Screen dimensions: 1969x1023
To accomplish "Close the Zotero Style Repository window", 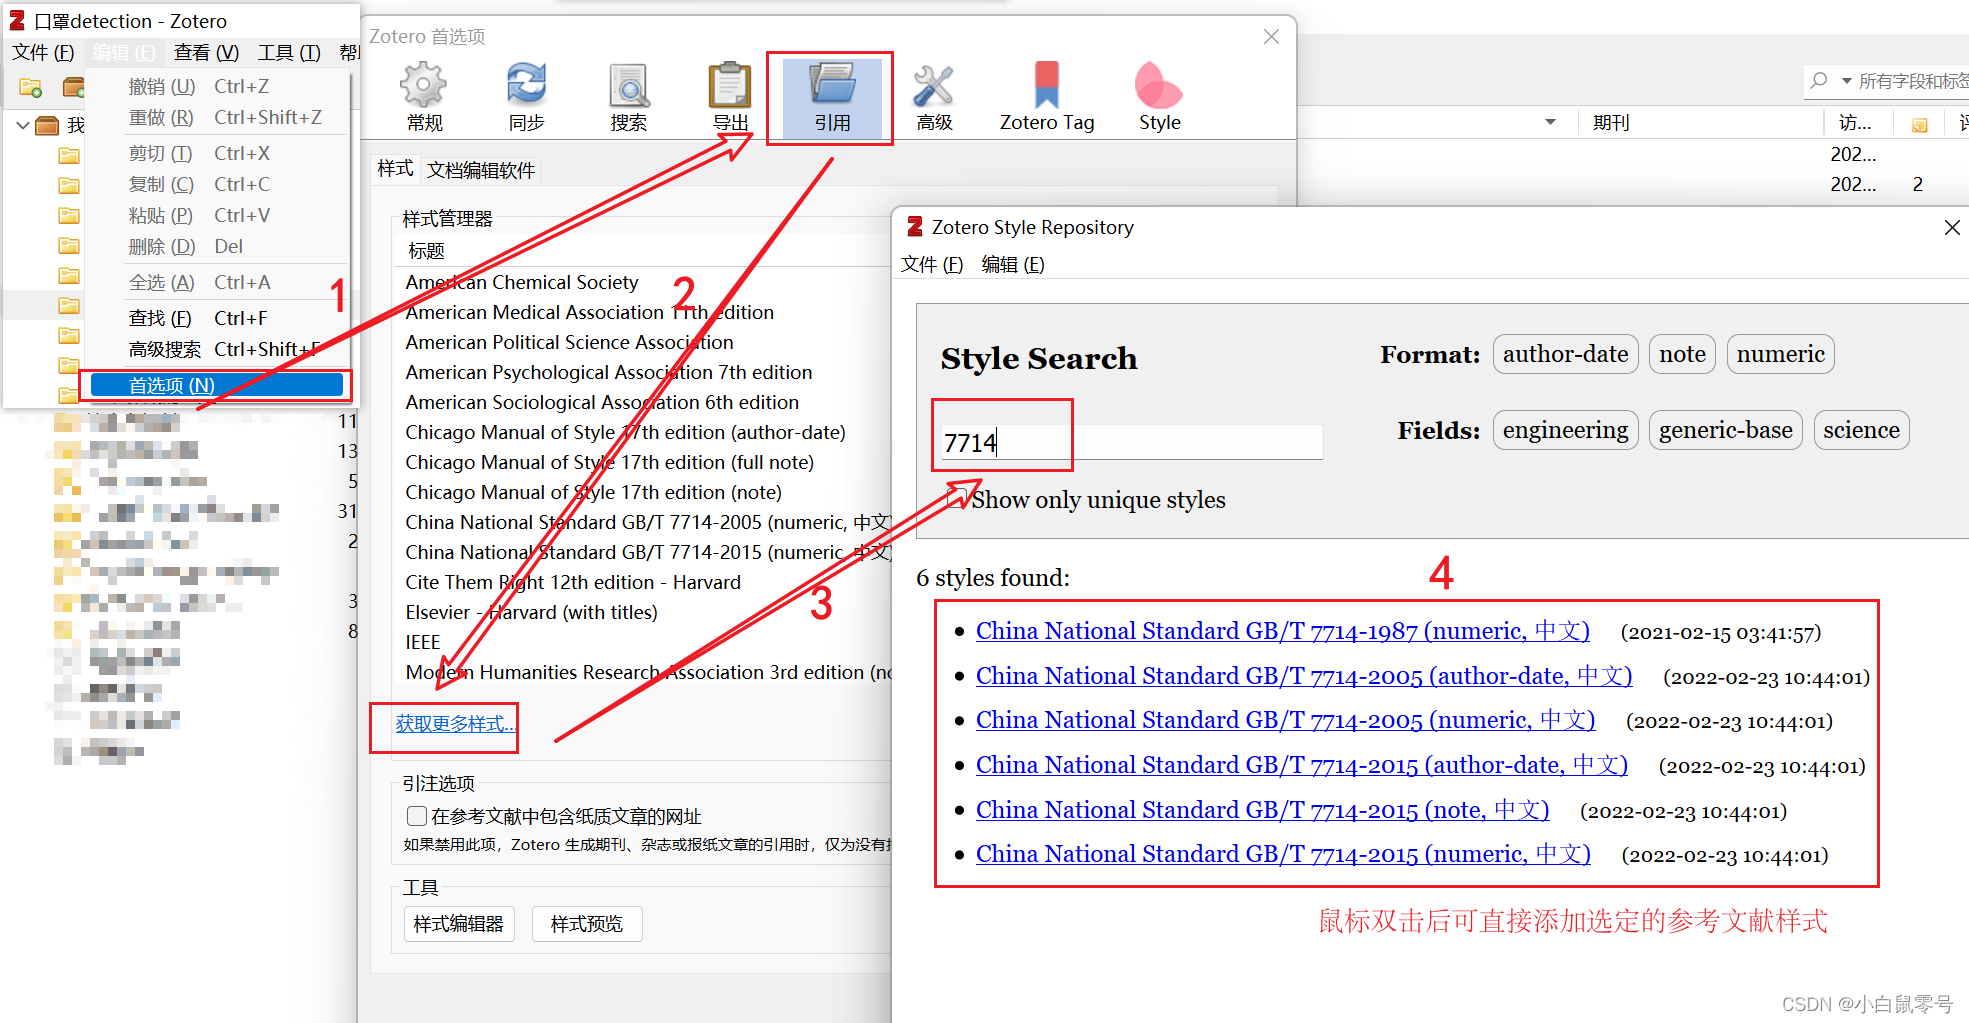I will (x=1951, y=227).
